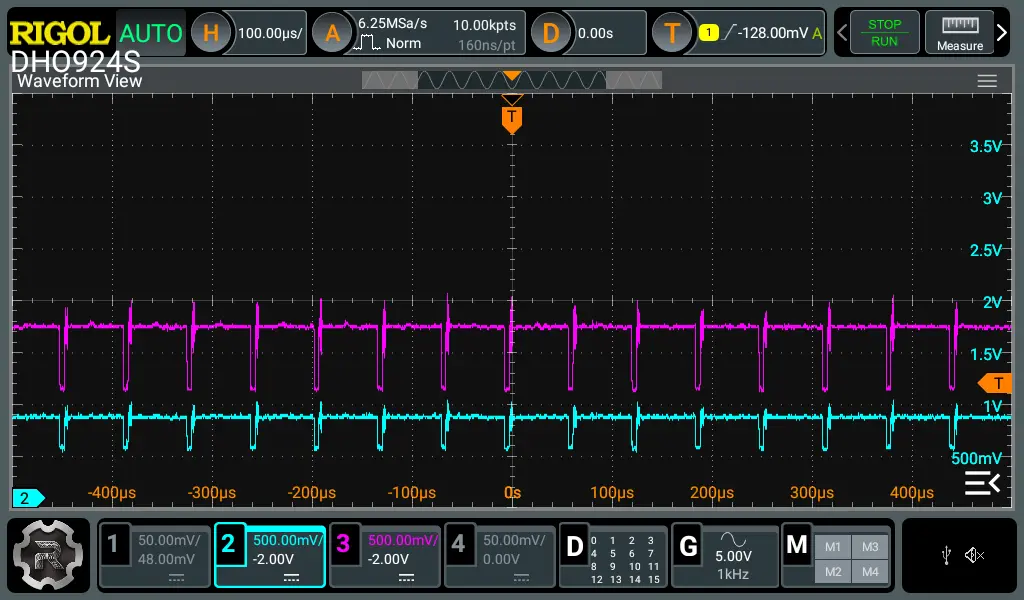Select math channel M2

pyautogui.click(x=833, y=572)
